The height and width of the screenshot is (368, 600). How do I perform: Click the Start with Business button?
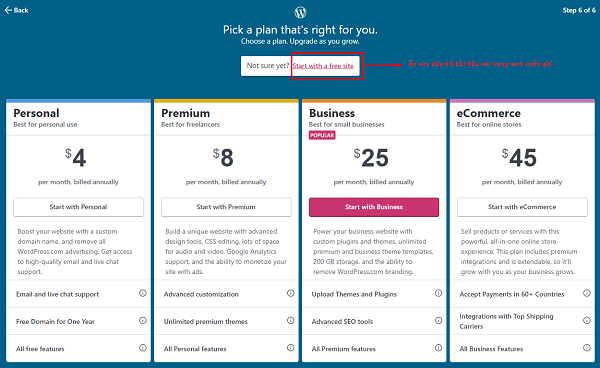coord(374,207)
